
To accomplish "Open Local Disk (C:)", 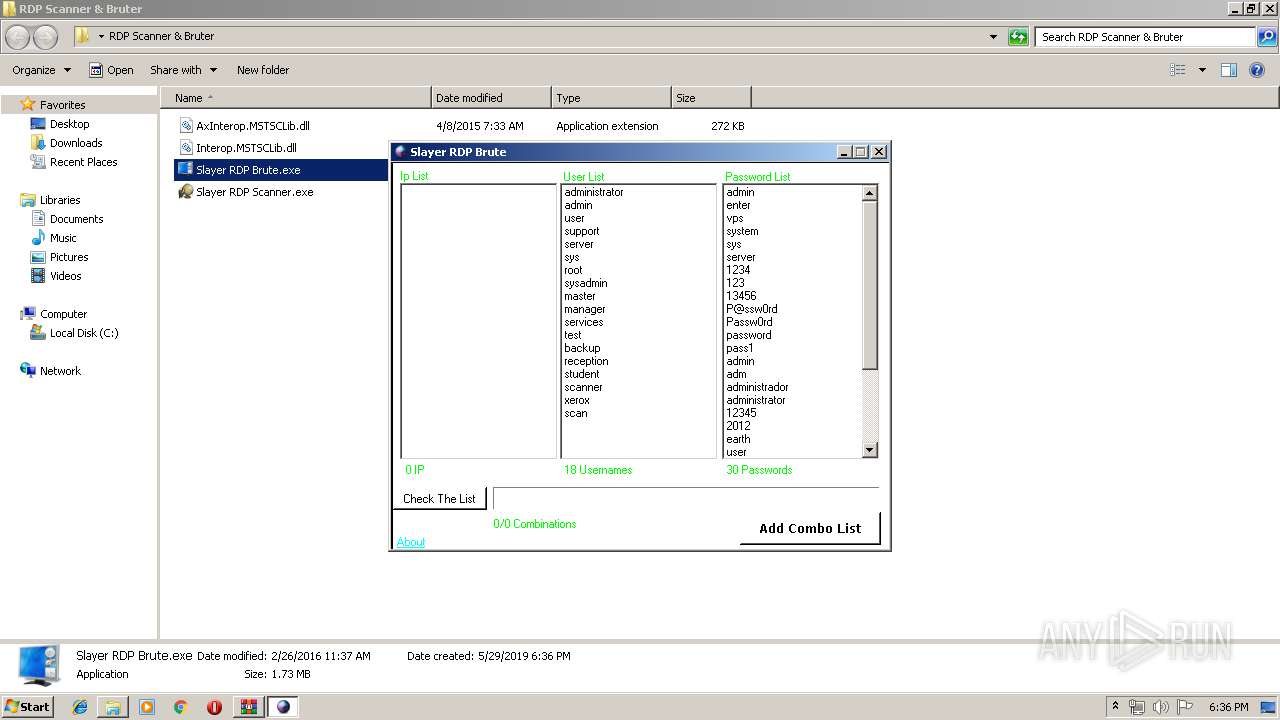I will pyautogui.click(x=84, y=333).
